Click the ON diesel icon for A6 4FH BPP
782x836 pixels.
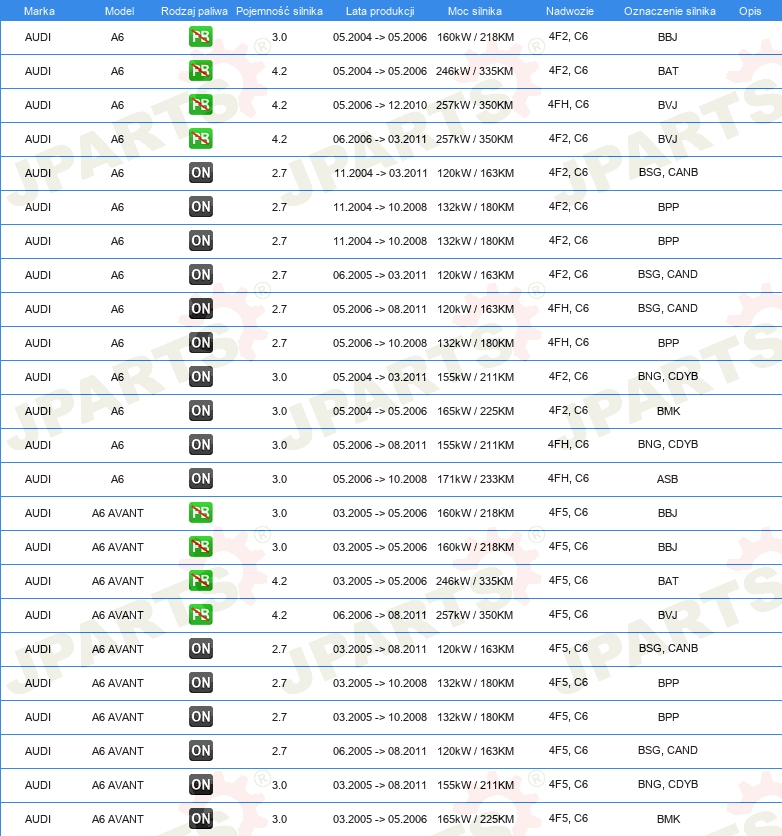(200, 343)
